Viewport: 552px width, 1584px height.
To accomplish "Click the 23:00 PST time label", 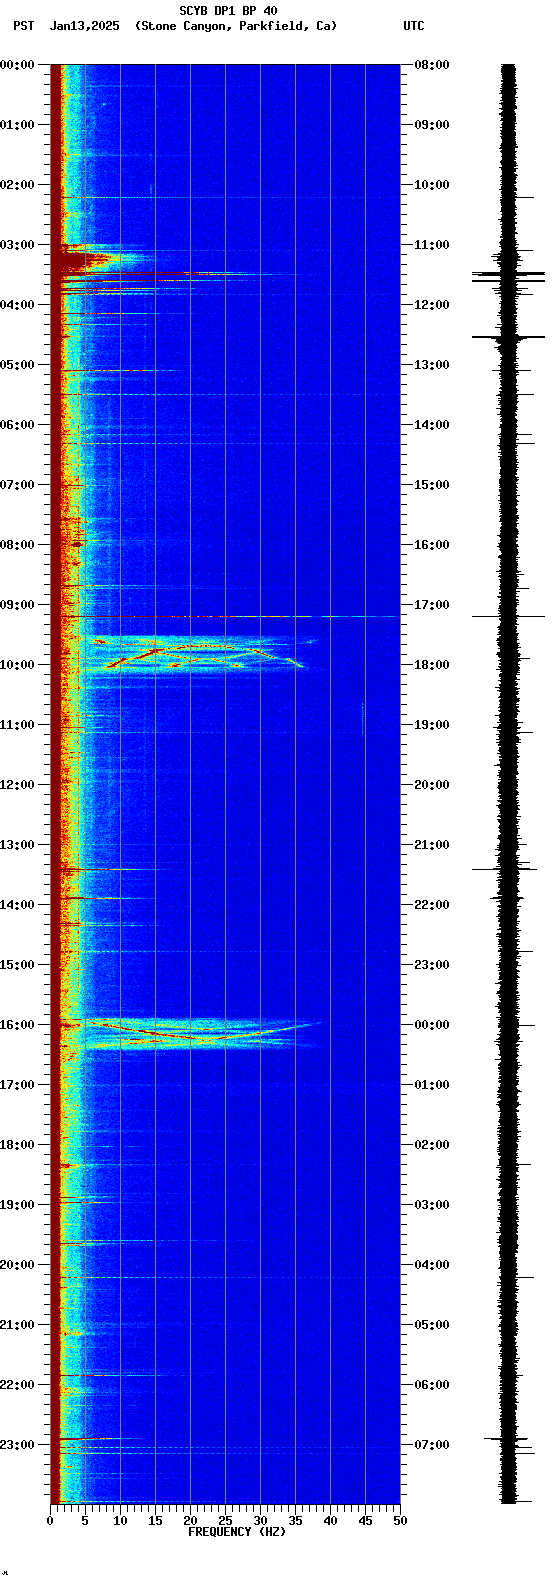I will point(17,1445).
